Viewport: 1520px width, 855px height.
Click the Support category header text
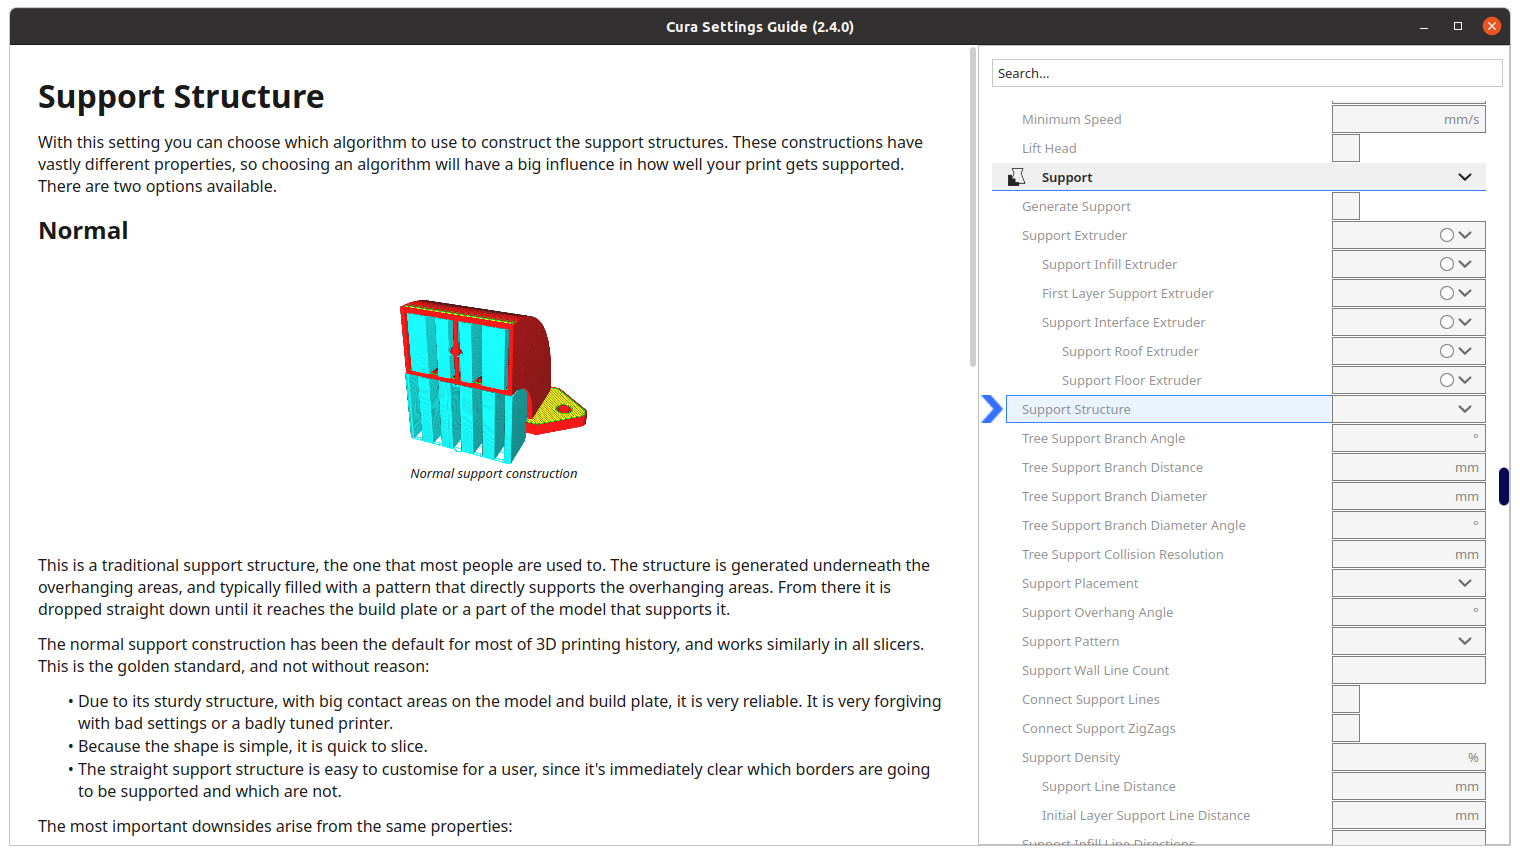click(1067, 177)
